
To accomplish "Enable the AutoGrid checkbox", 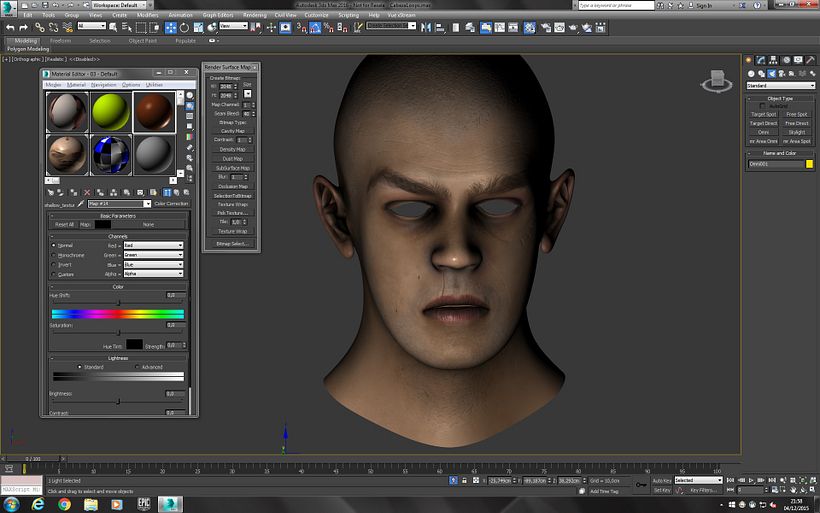I will (763, 105).
